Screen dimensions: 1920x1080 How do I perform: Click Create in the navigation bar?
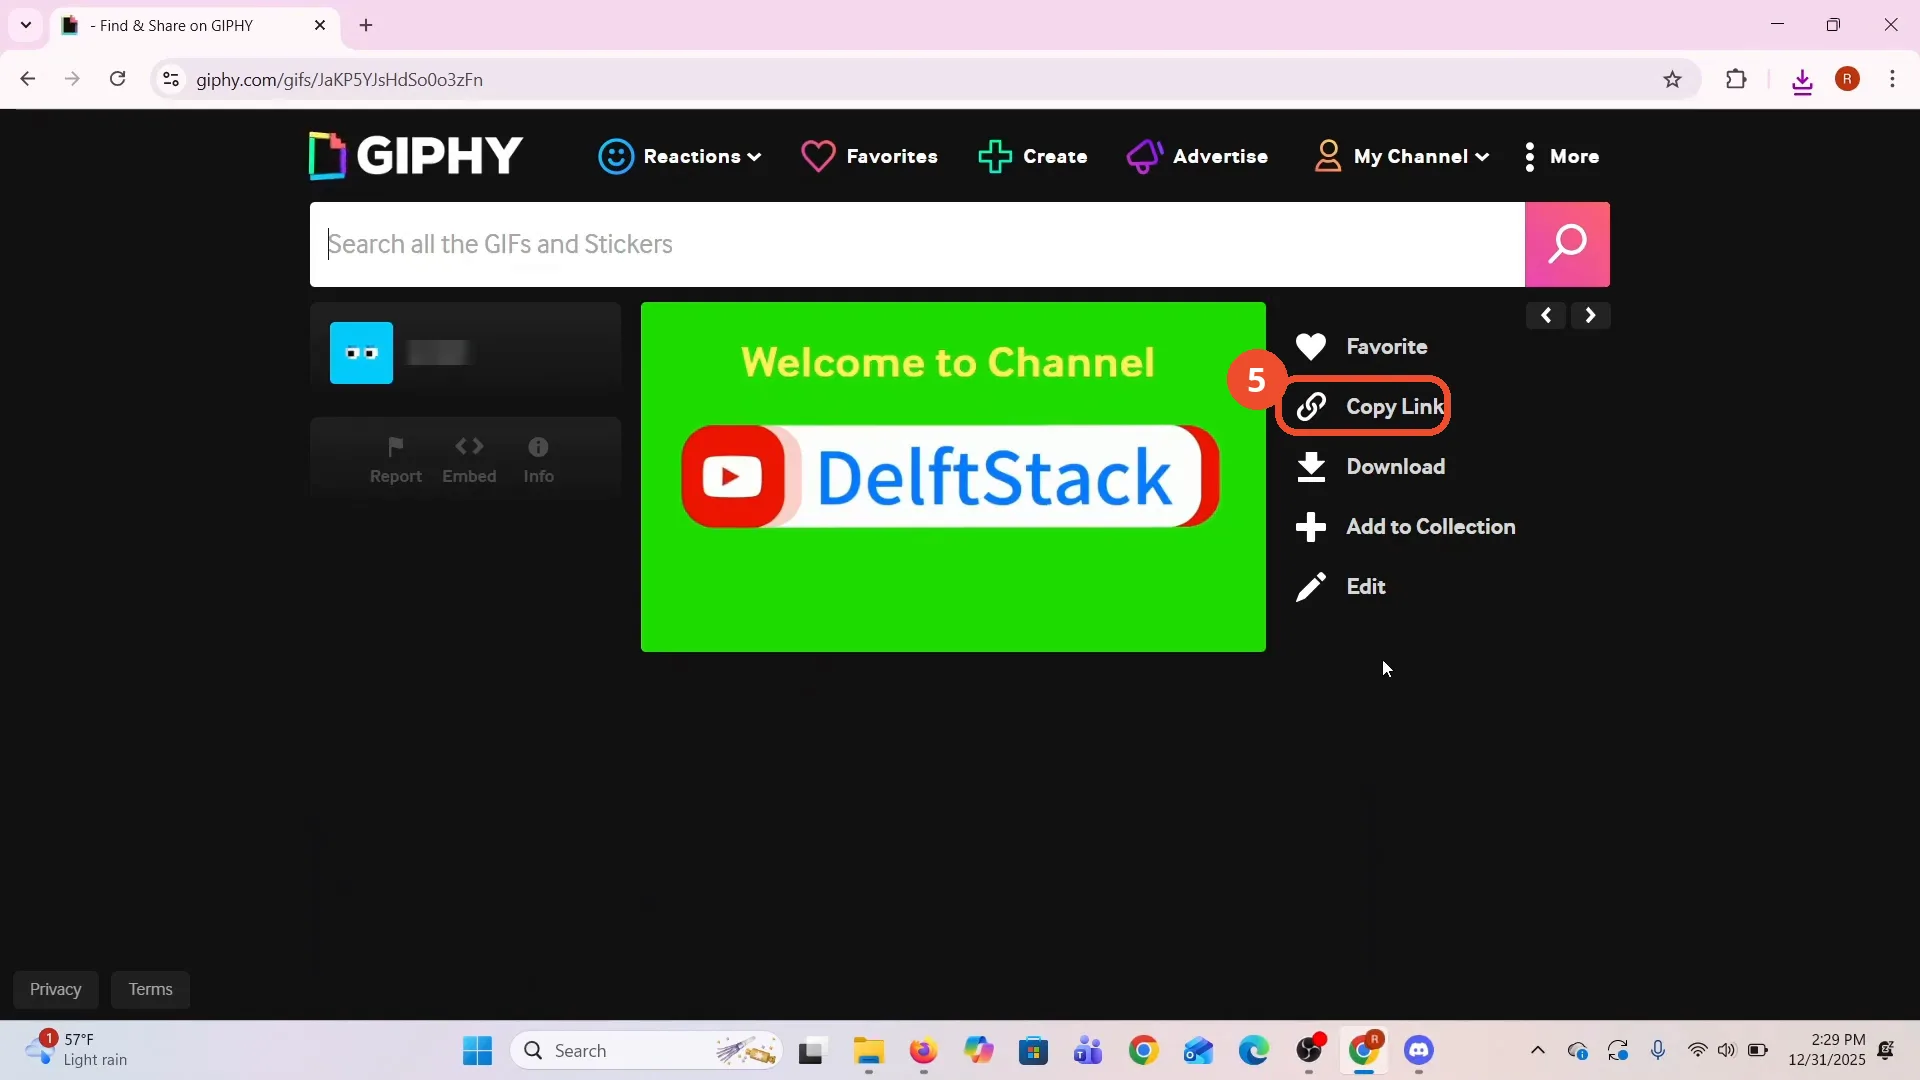1032,156
